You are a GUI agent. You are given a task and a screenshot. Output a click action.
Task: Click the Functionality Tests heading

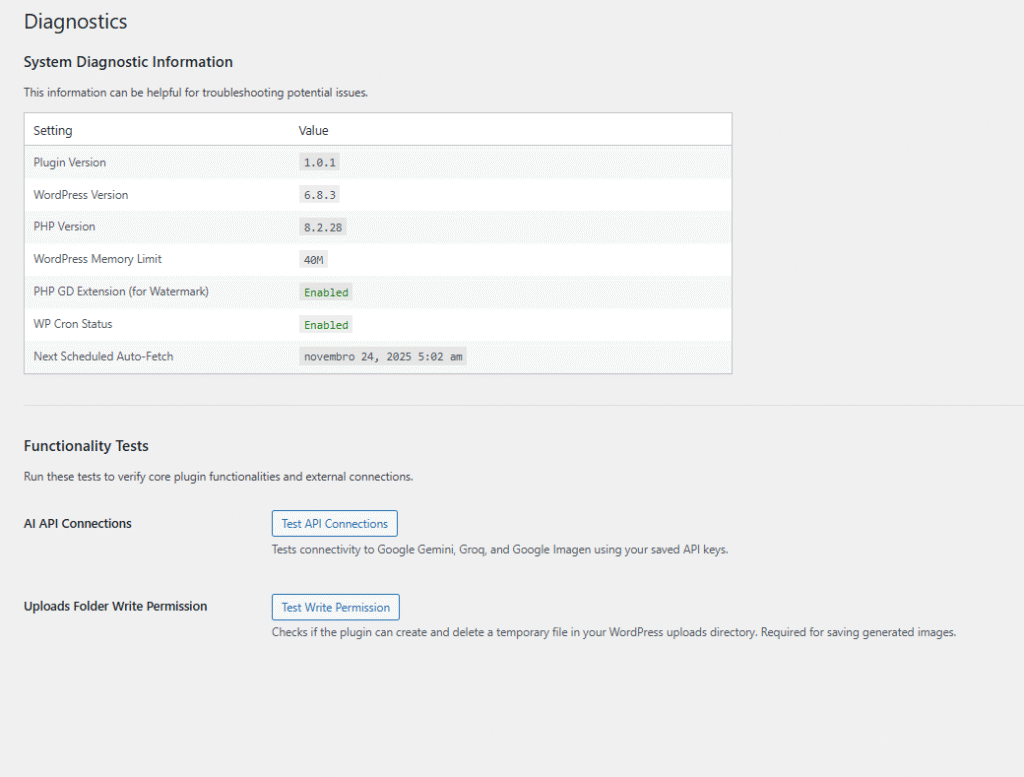[x=86, y=446]
